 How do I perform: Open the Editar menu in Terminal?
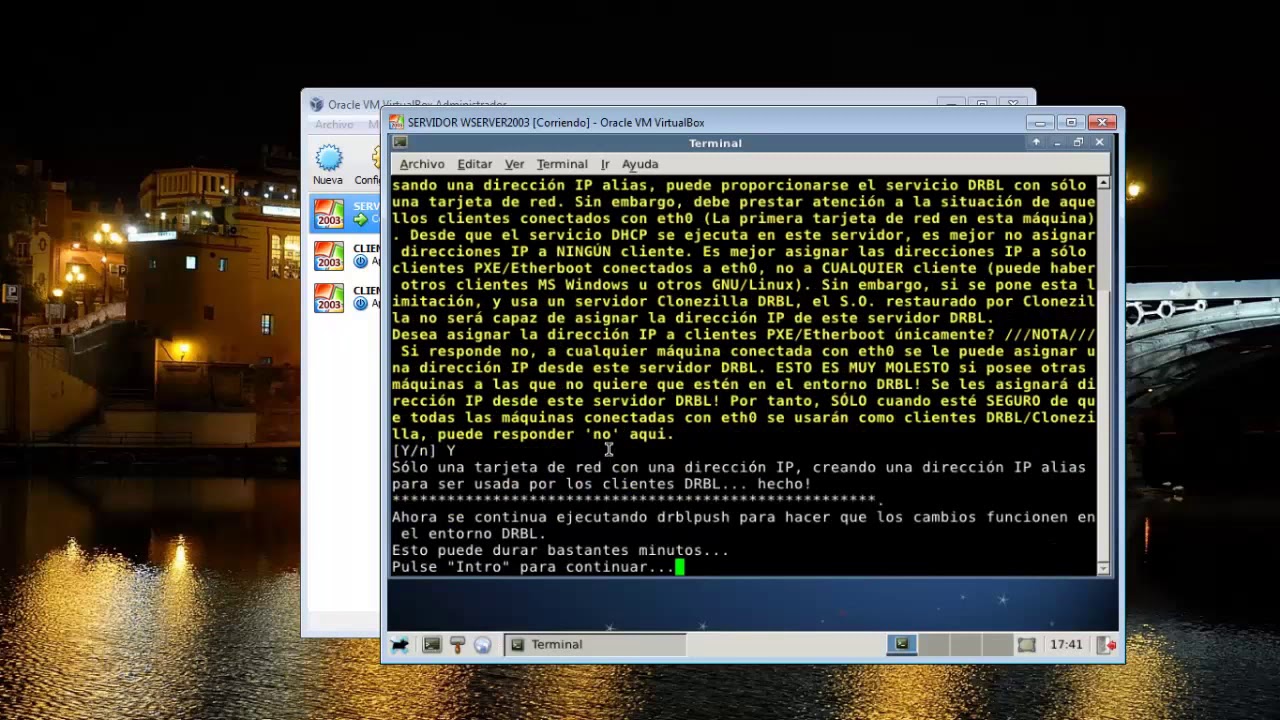[474, 164]
